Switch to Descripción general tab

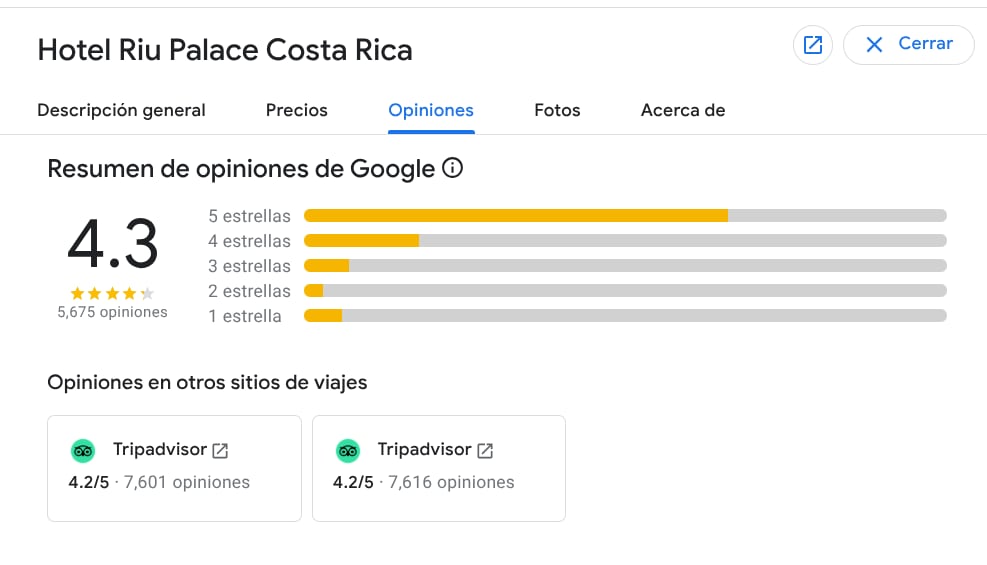click(121, 110)
